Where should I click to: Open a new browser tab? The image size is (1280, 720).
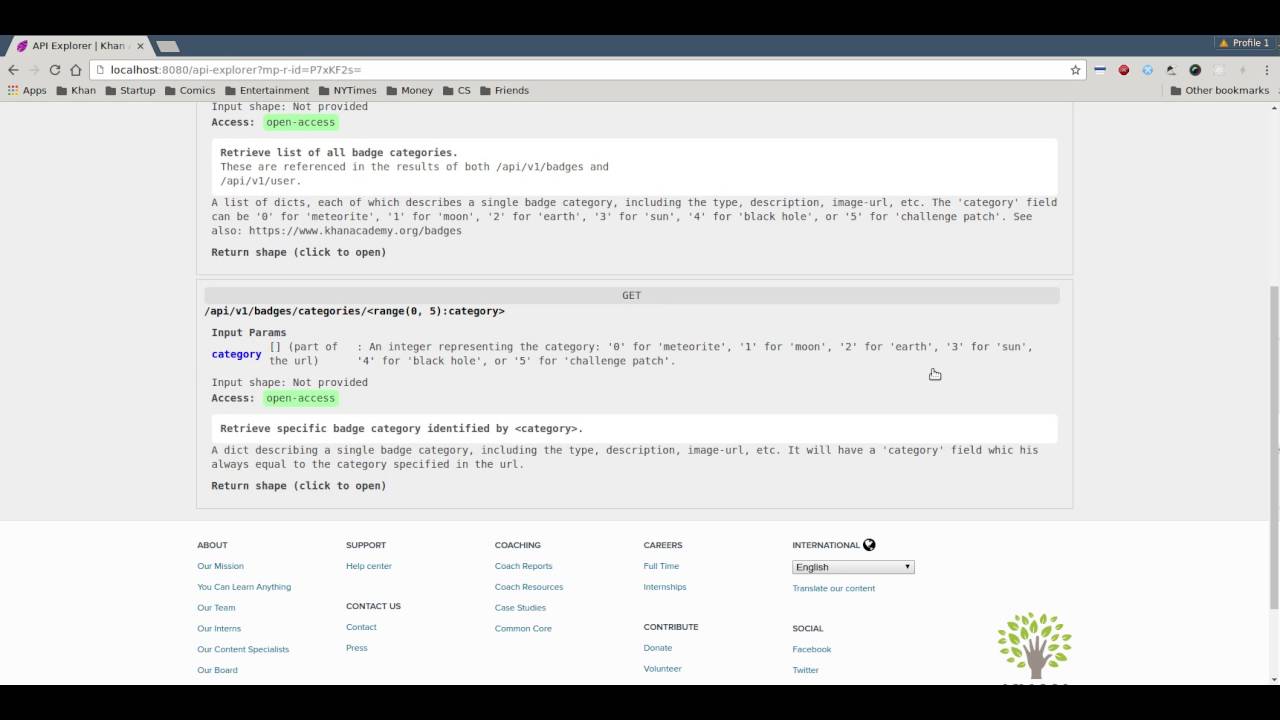pos(168,46)
